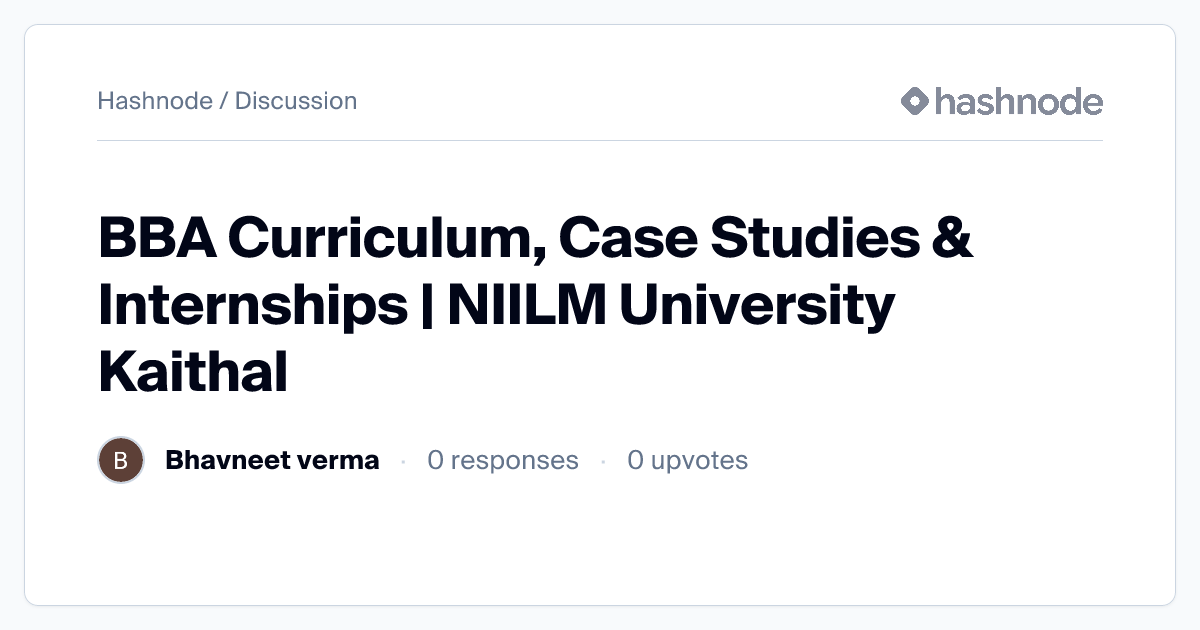Click the hashnode wordmark beside the logo
Image resolution: width=1200 pixels, height=630 pixels.
(x=1018, y=101)
